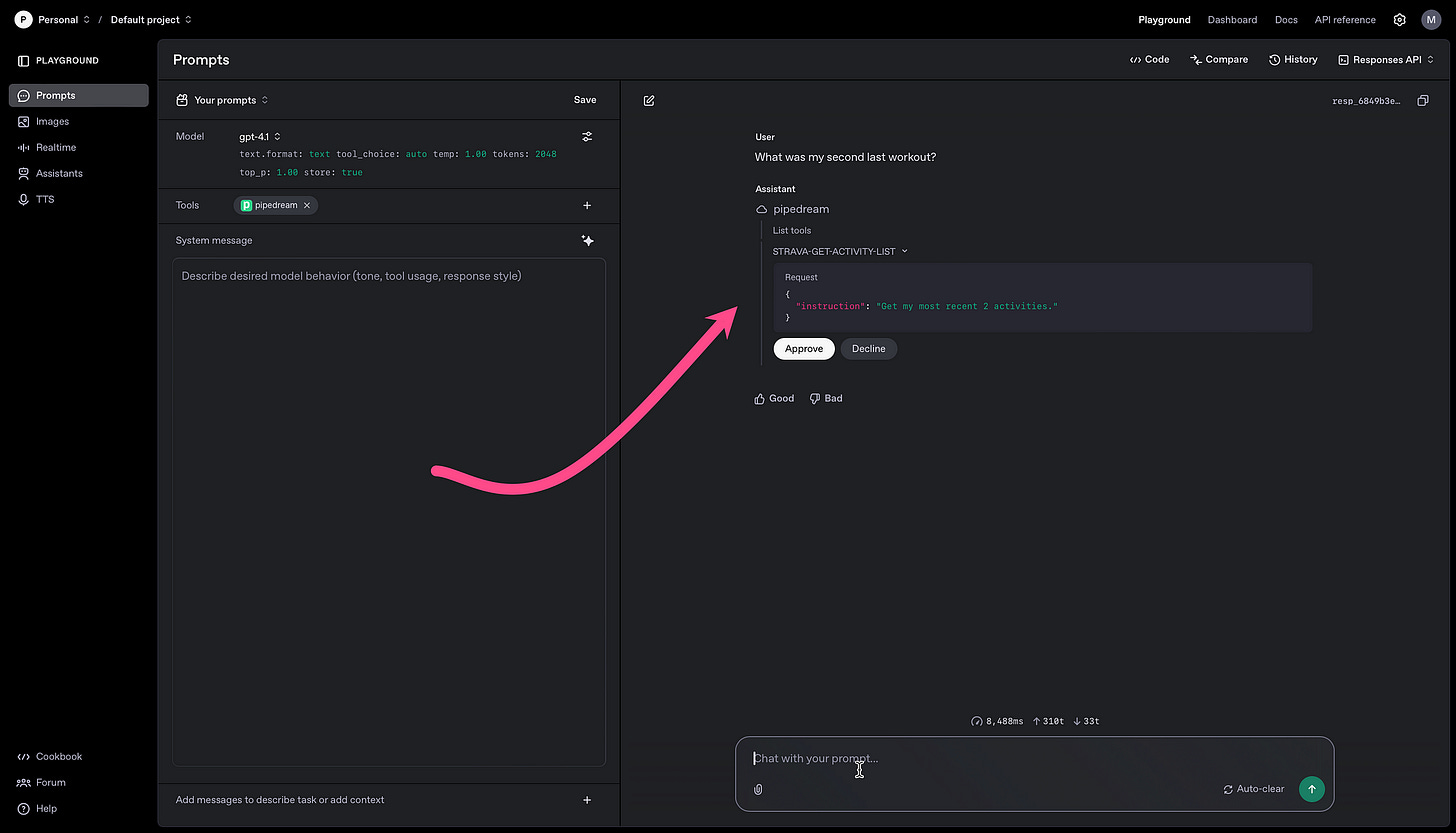This screenshot has width=1456, height=833.
Task: Save the current prompt
Action: click(x=585, y=100)
